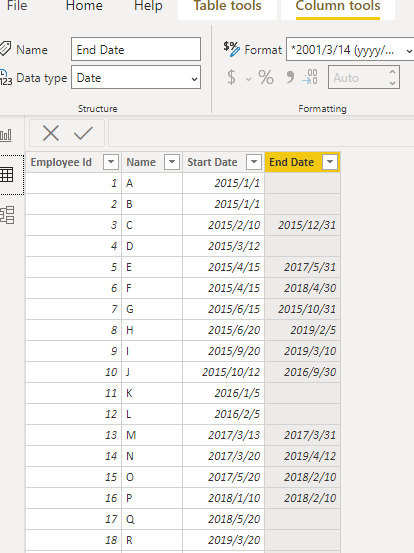Click the Name cell with value Q
Image resolution: width=414 pixels, height=553 pixels.
pos(152,519)
